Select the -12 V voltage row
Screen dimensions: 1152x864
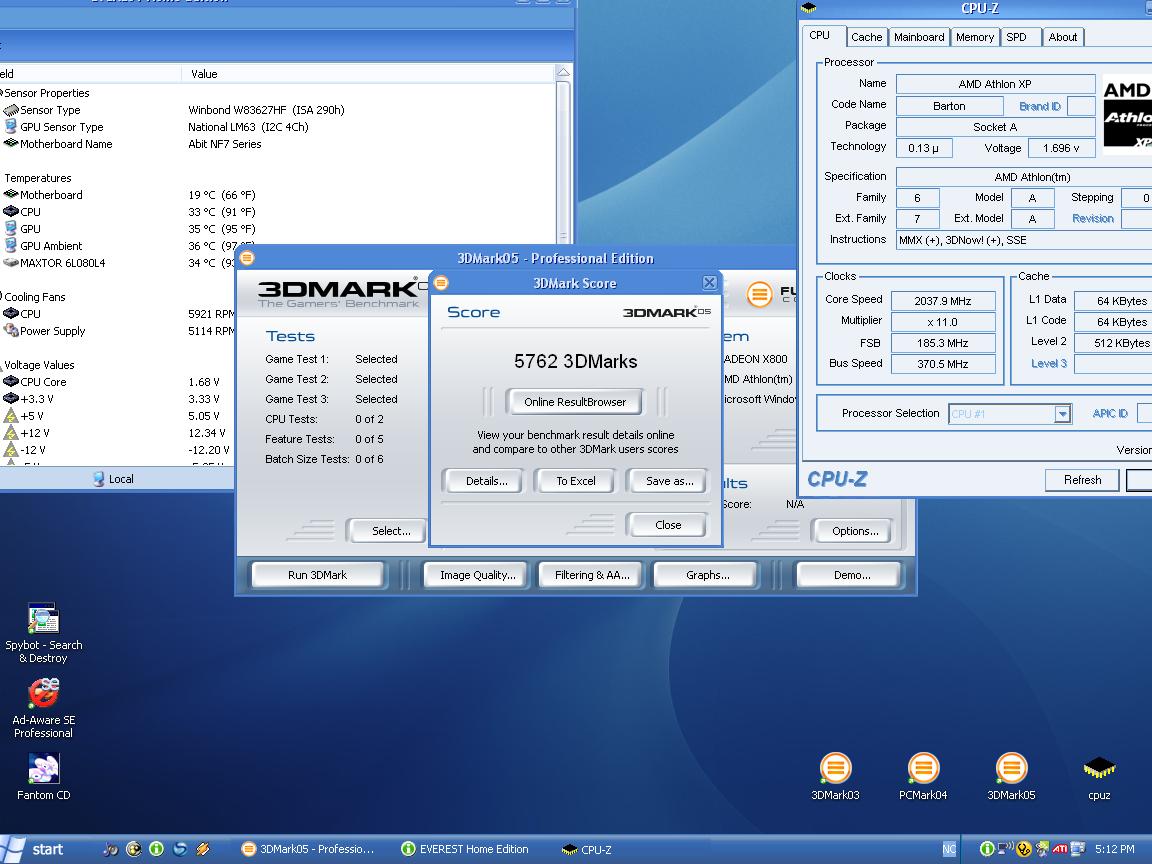tap(118, 450)
